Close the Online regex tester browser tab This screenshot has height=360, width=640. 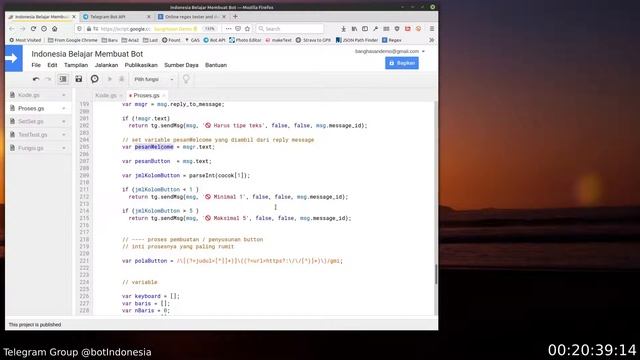pyautogui.click(x=224, y=17)
